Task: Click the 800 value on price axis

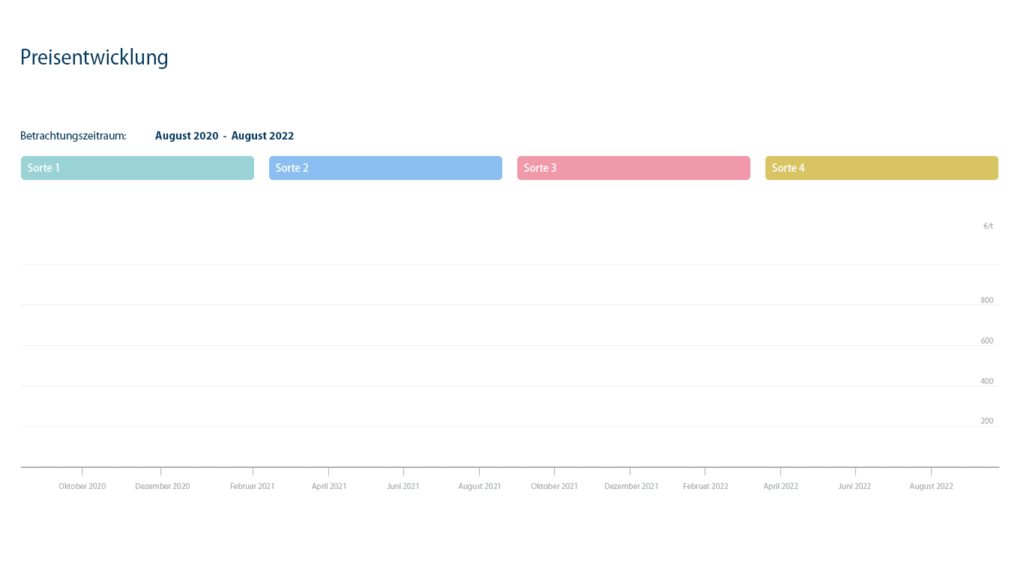Action: (987, 300)
